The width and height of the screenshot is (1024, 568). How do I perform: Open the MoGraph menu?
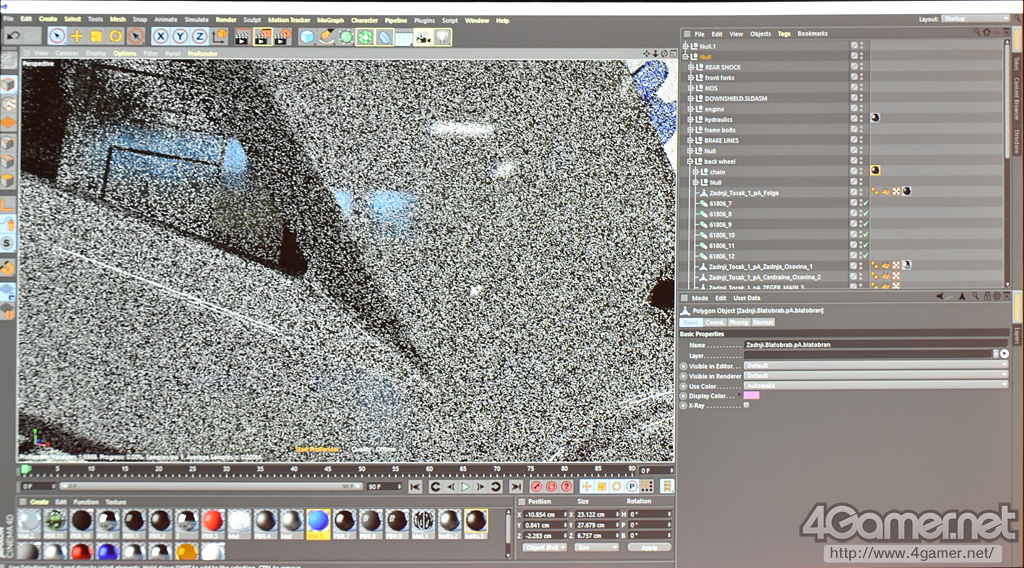[x=331, y=20]
